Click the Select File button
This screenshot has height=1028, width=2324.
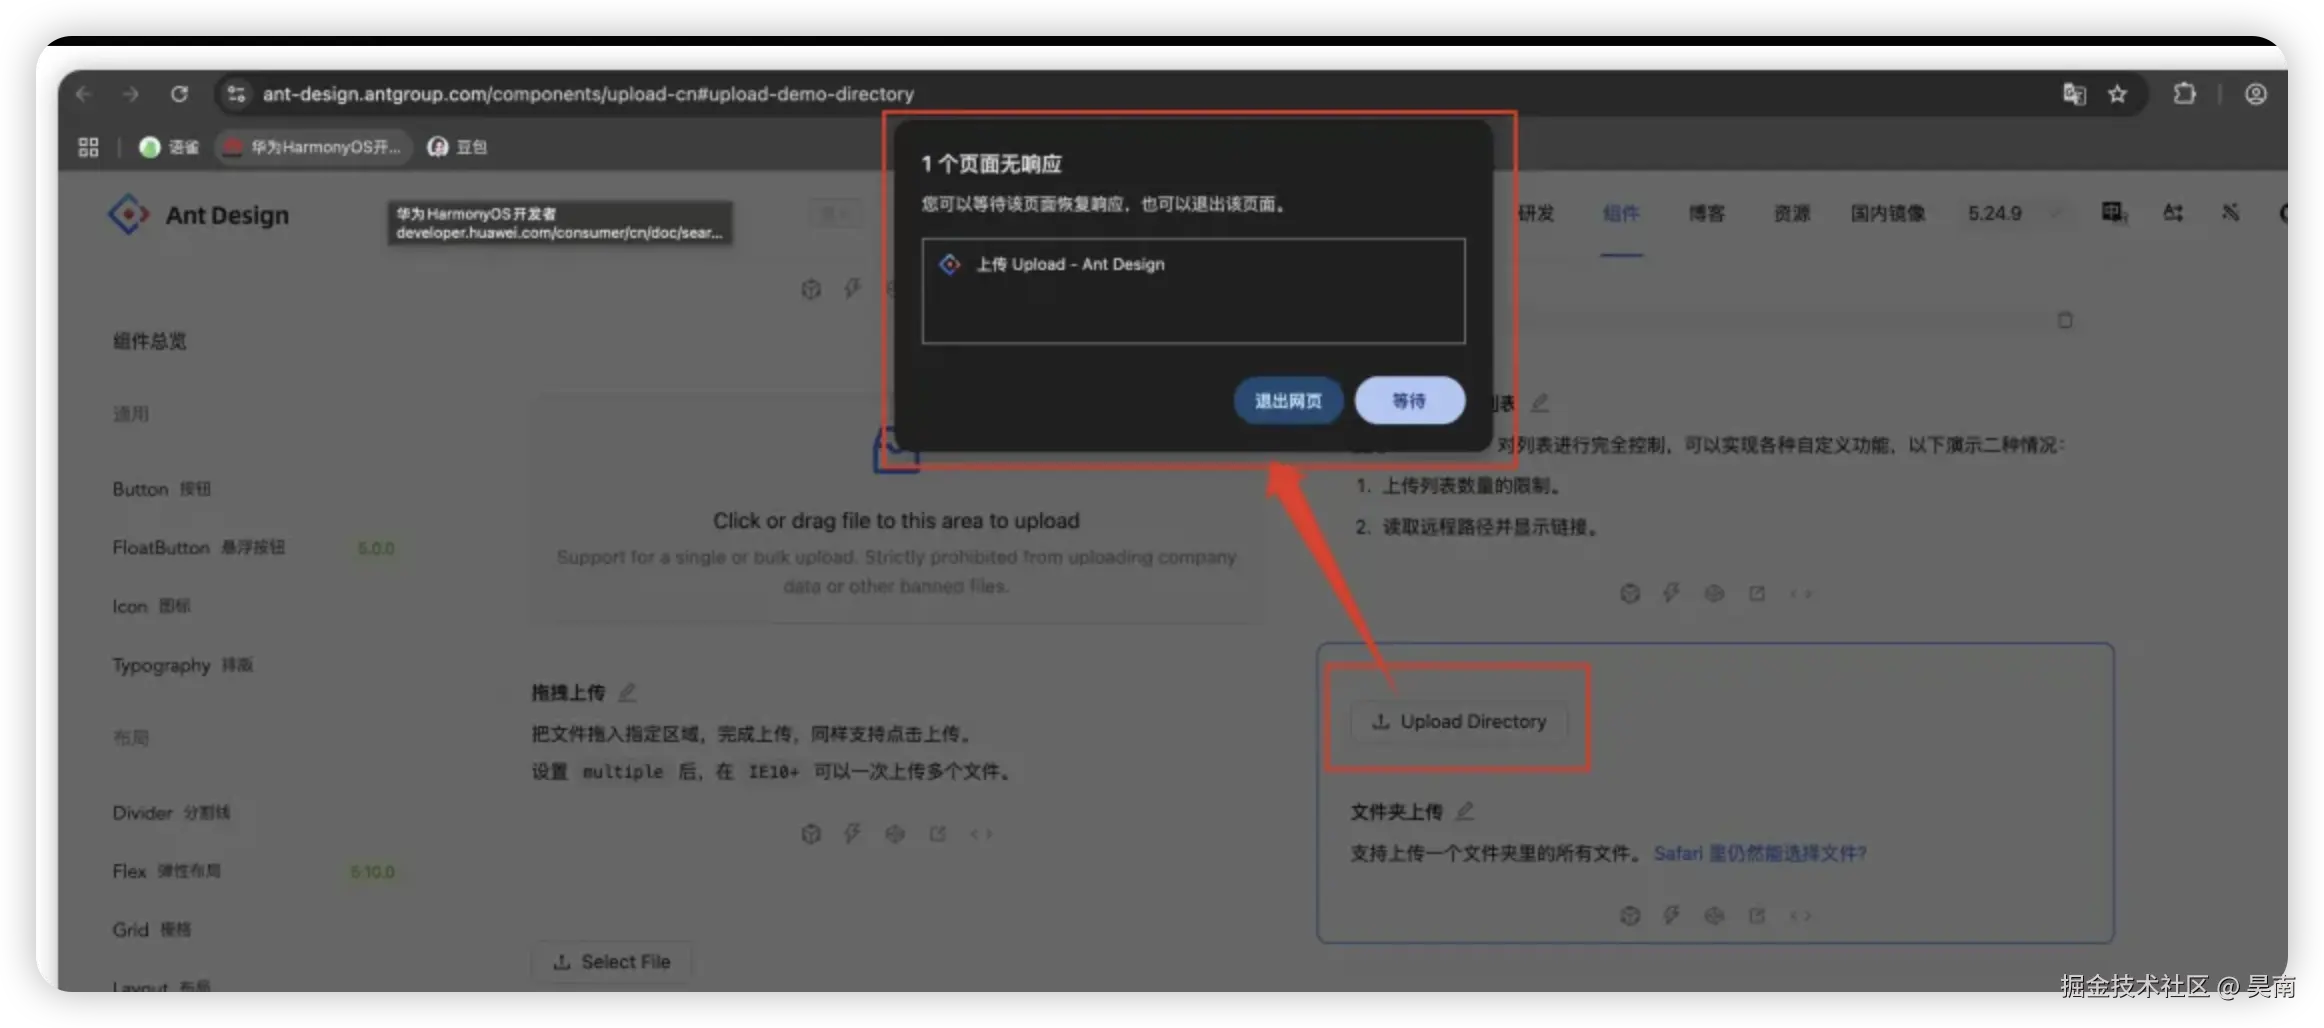[x=611, y=962]
